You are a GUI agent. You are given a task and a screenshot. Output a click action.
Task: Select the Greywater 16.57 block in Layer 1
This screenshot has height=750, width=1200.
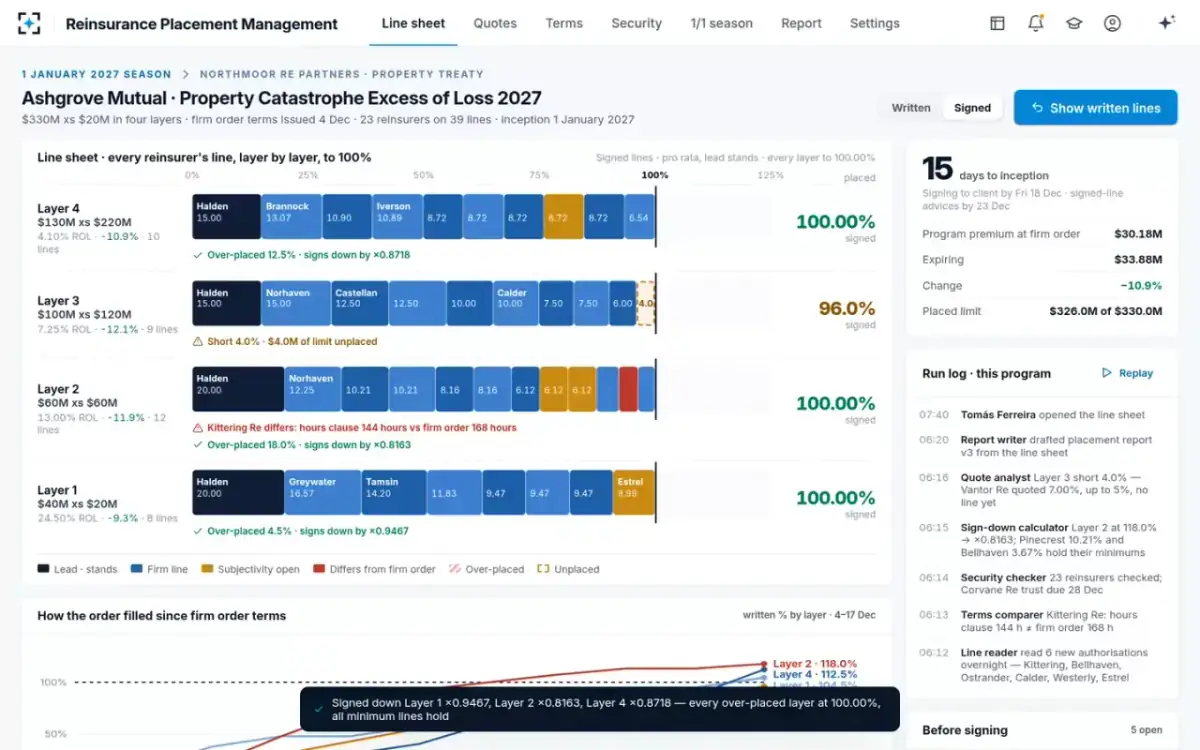pyautogui.click(x=323, y=493)
